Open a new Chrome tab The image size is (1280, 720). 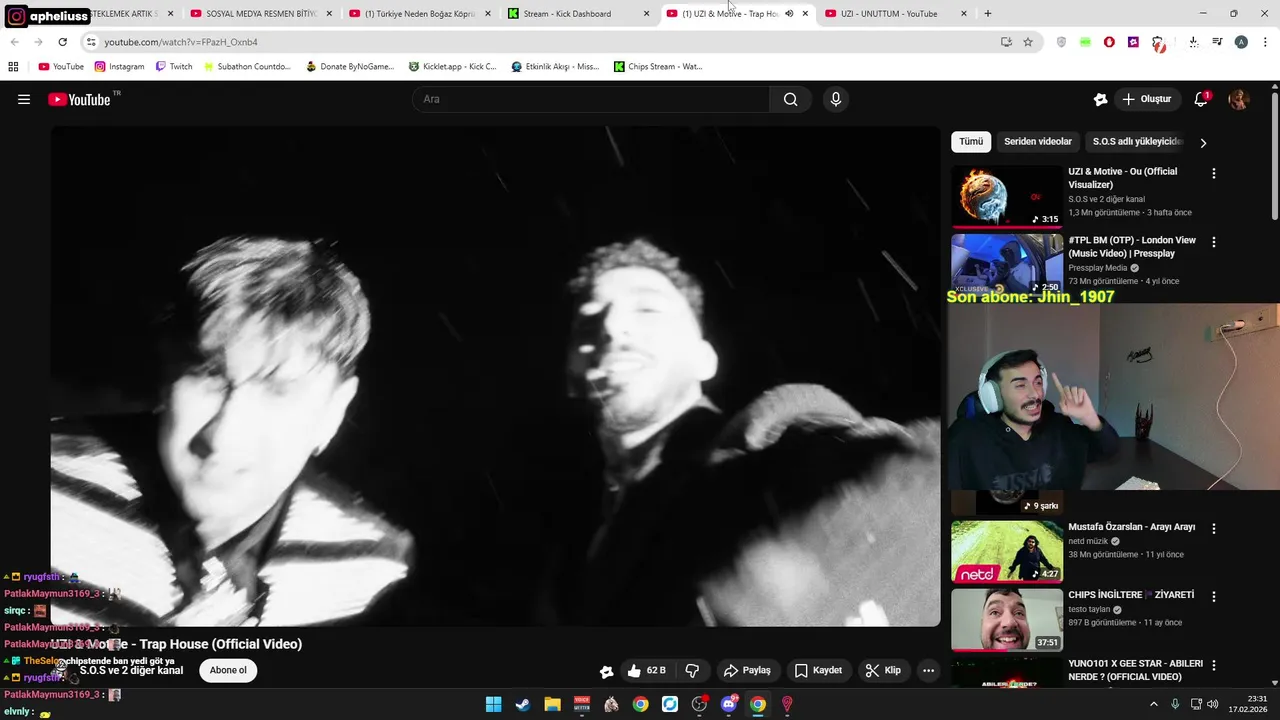988,14
